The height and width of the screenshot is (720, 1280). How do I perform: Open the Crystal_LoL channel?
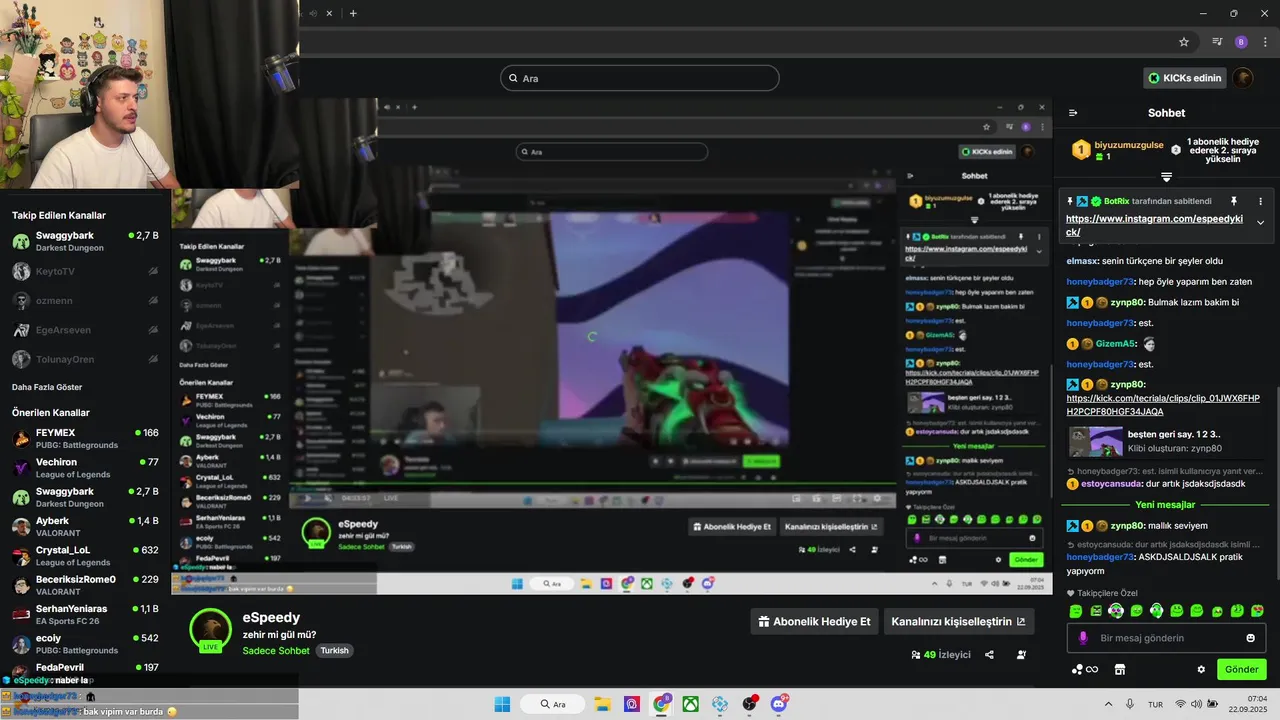pos(85,556)
